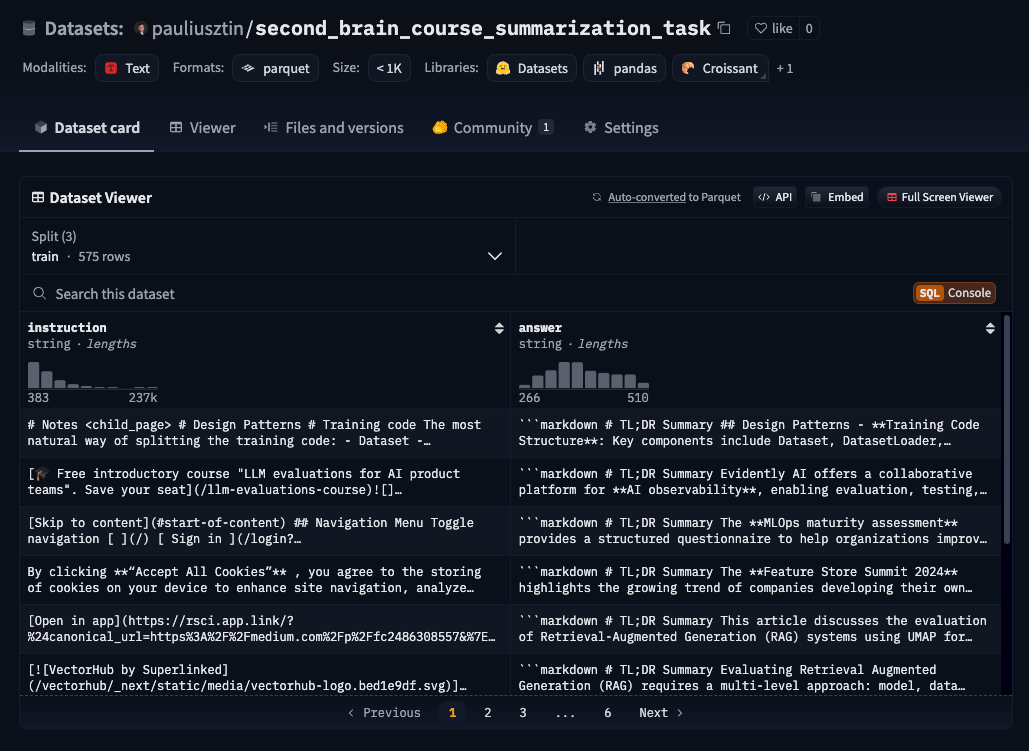The height and width of the screenshot is (751, 1029).
Task: Select the '# Notes <child_page>' instruction cell
Action: [265, 433]
